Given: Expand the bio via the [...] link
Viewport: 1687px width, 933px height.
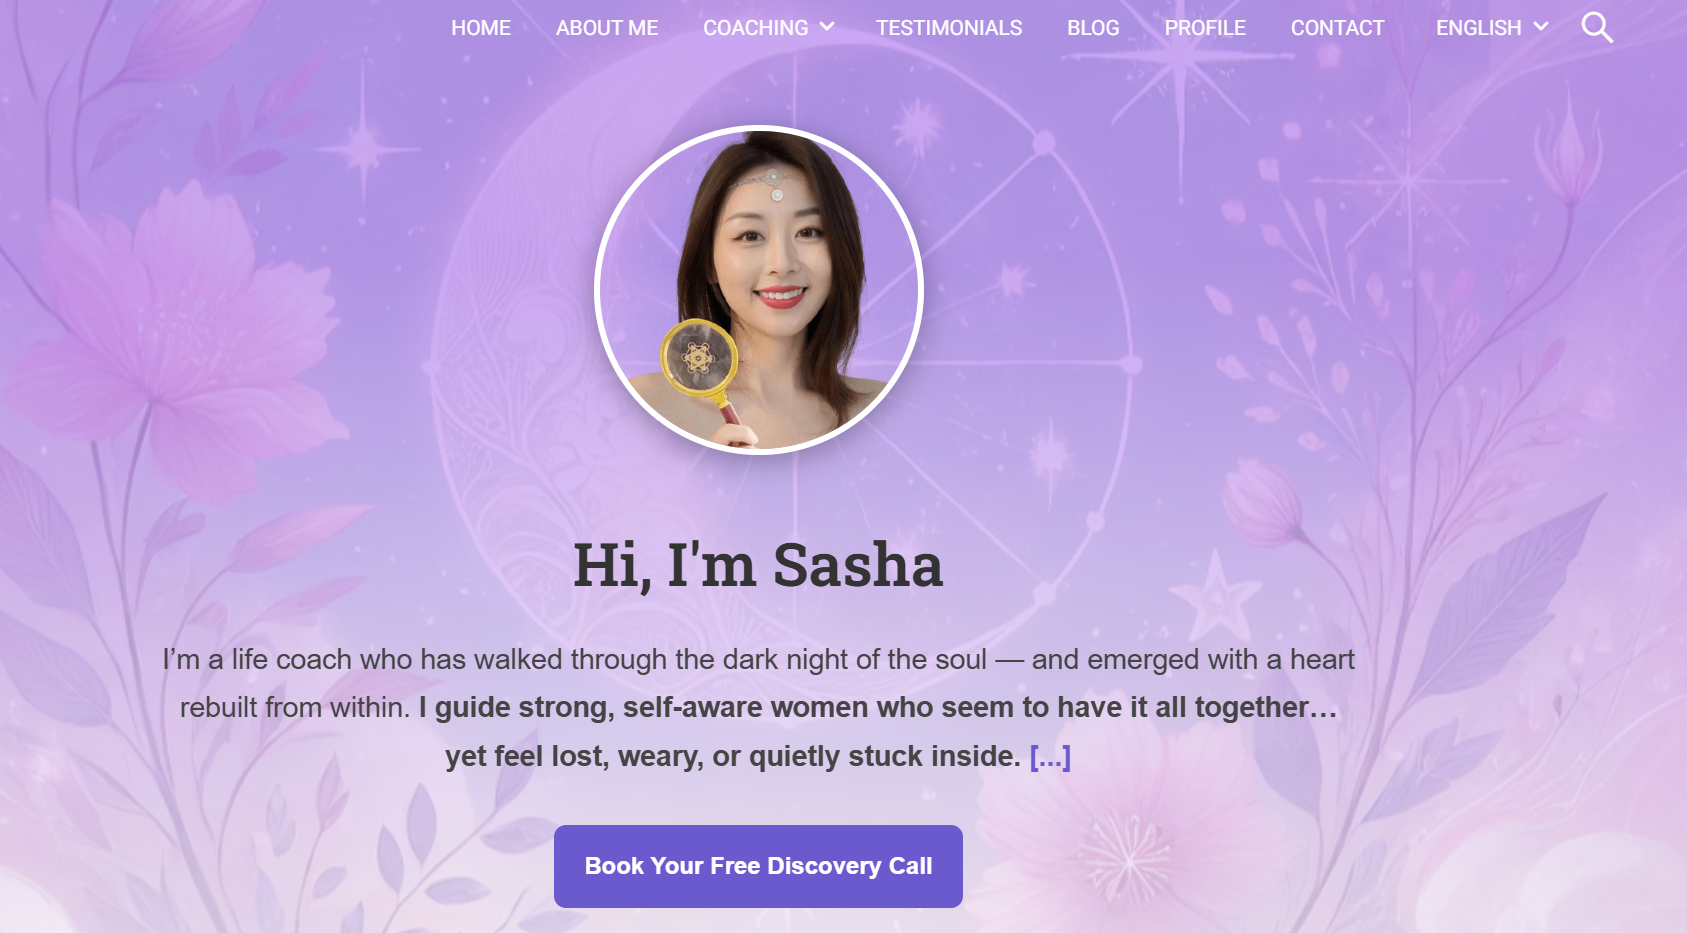Looking at the screenshot, I should (x=1050, y=757).
